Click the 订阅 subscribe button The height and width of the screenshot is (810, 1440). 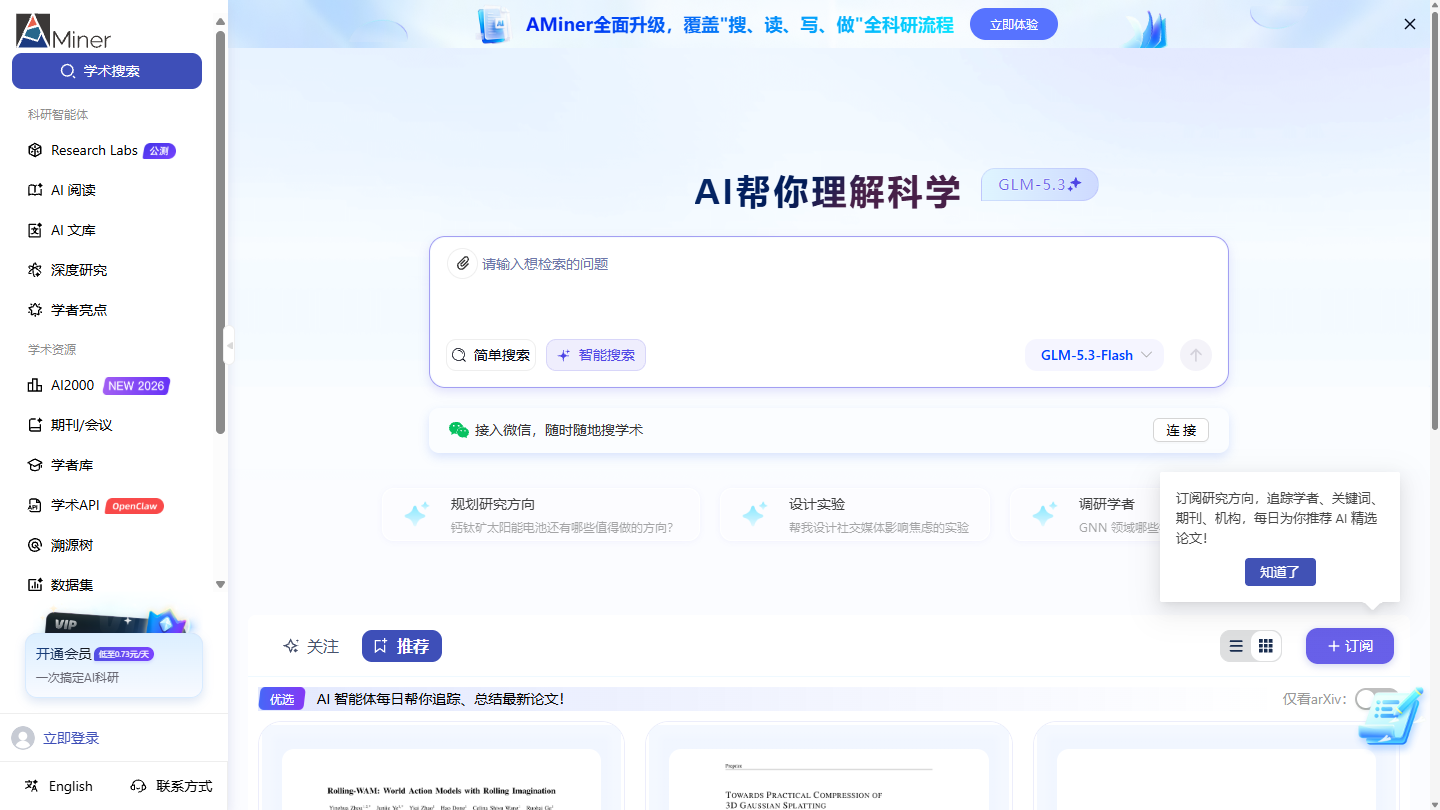click(x=1350, y=646)
